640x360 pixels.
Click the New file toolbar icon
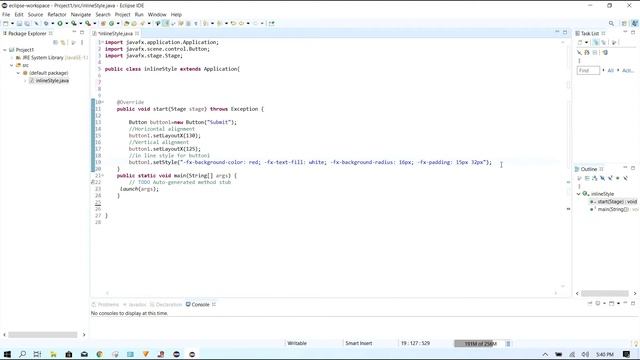click(x=6, y=23)
